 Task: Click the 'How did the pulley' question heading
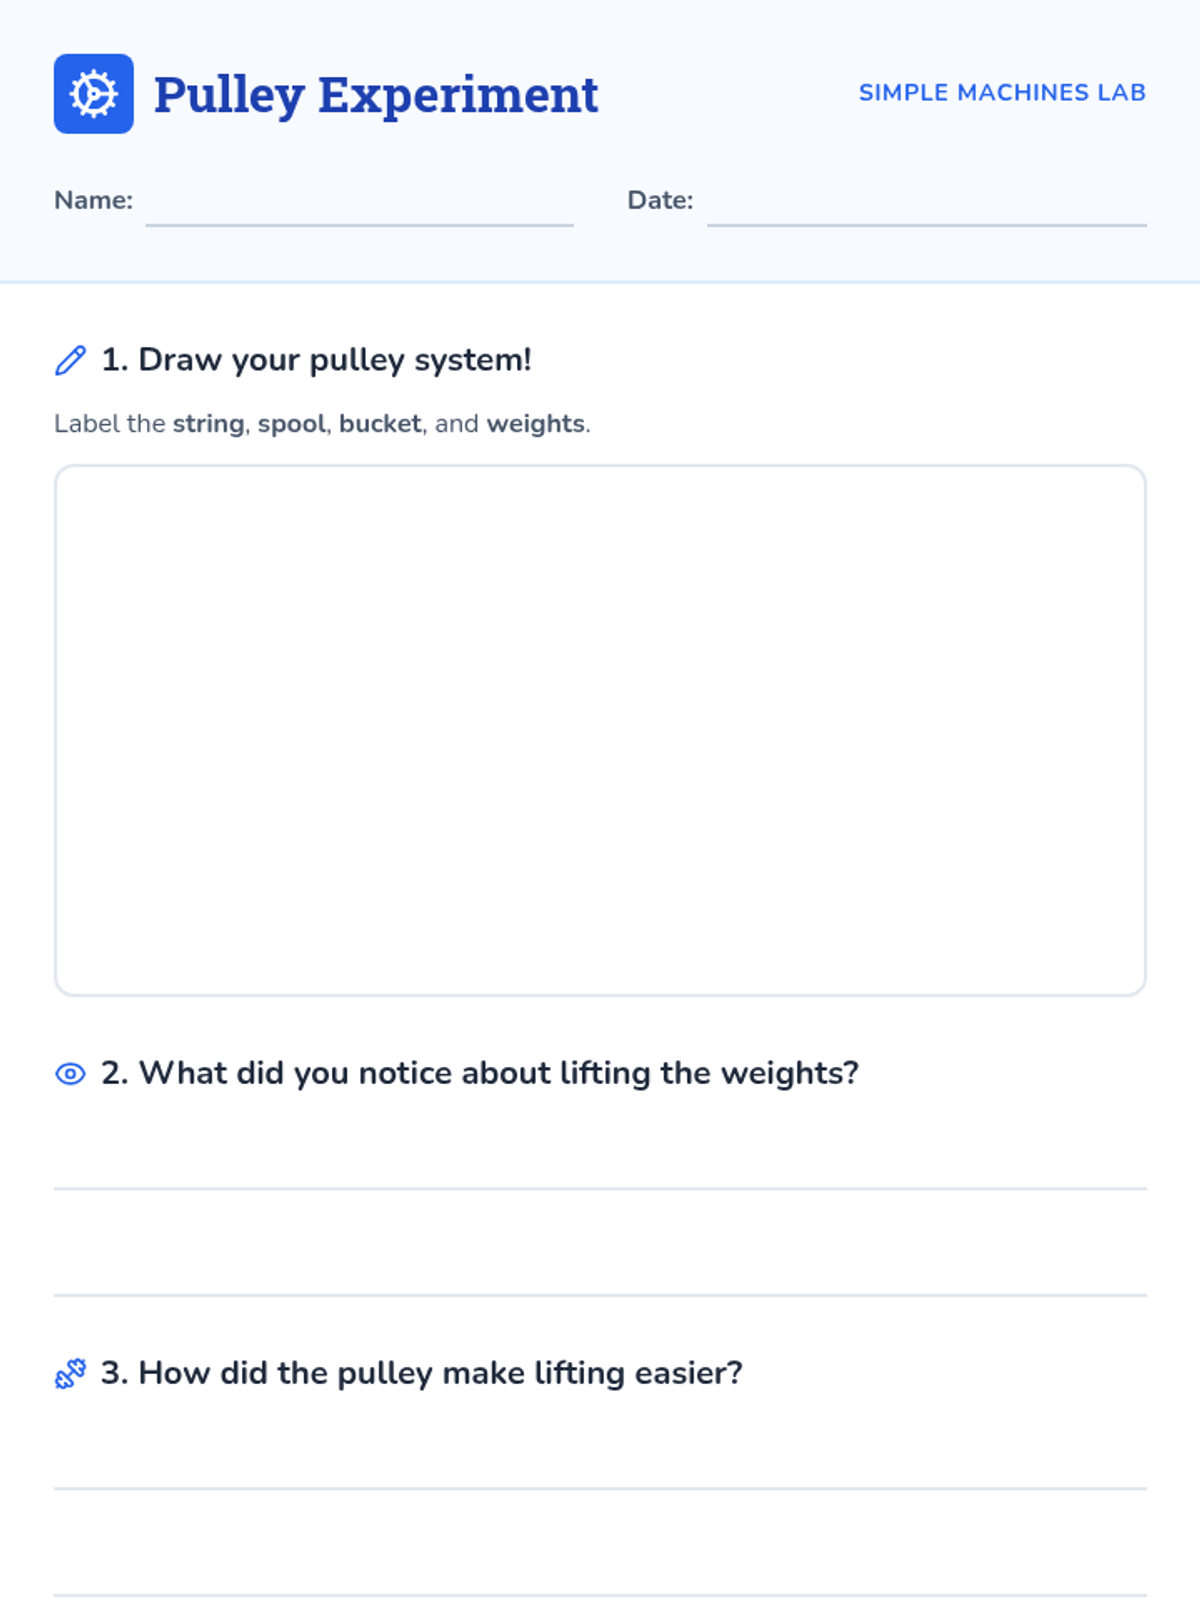click(421, 1373)
